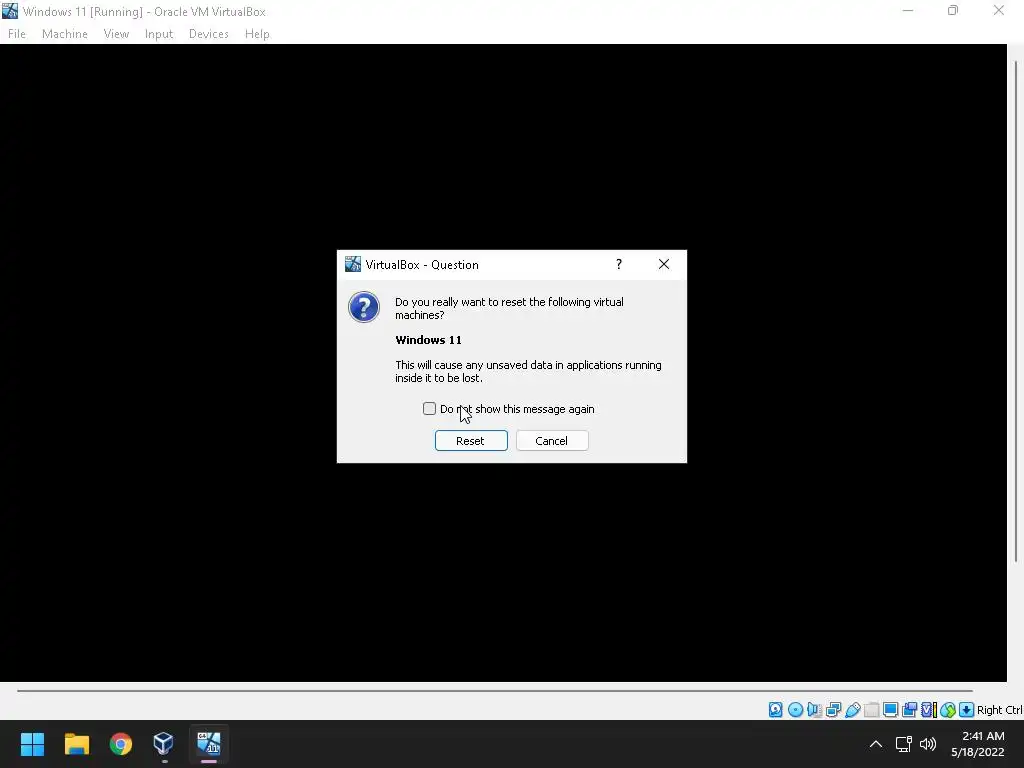Open the Machine menu
This screenshot has width=1024, height=768.
point(65,34)
